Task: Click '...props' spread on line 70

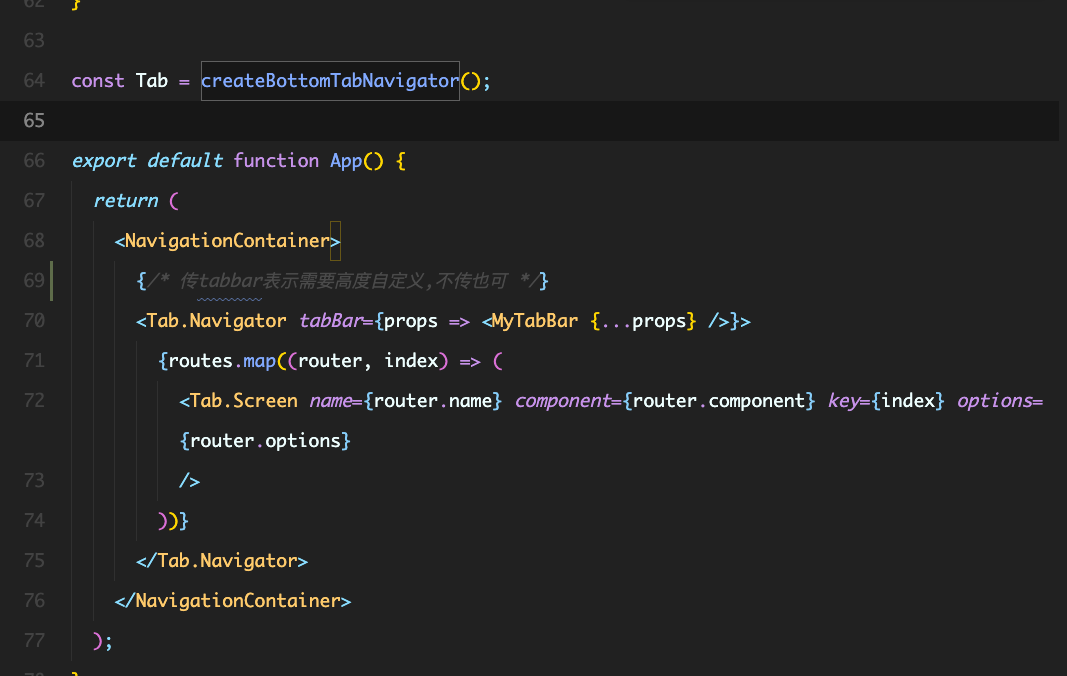Action: click(x=644, y=321)
